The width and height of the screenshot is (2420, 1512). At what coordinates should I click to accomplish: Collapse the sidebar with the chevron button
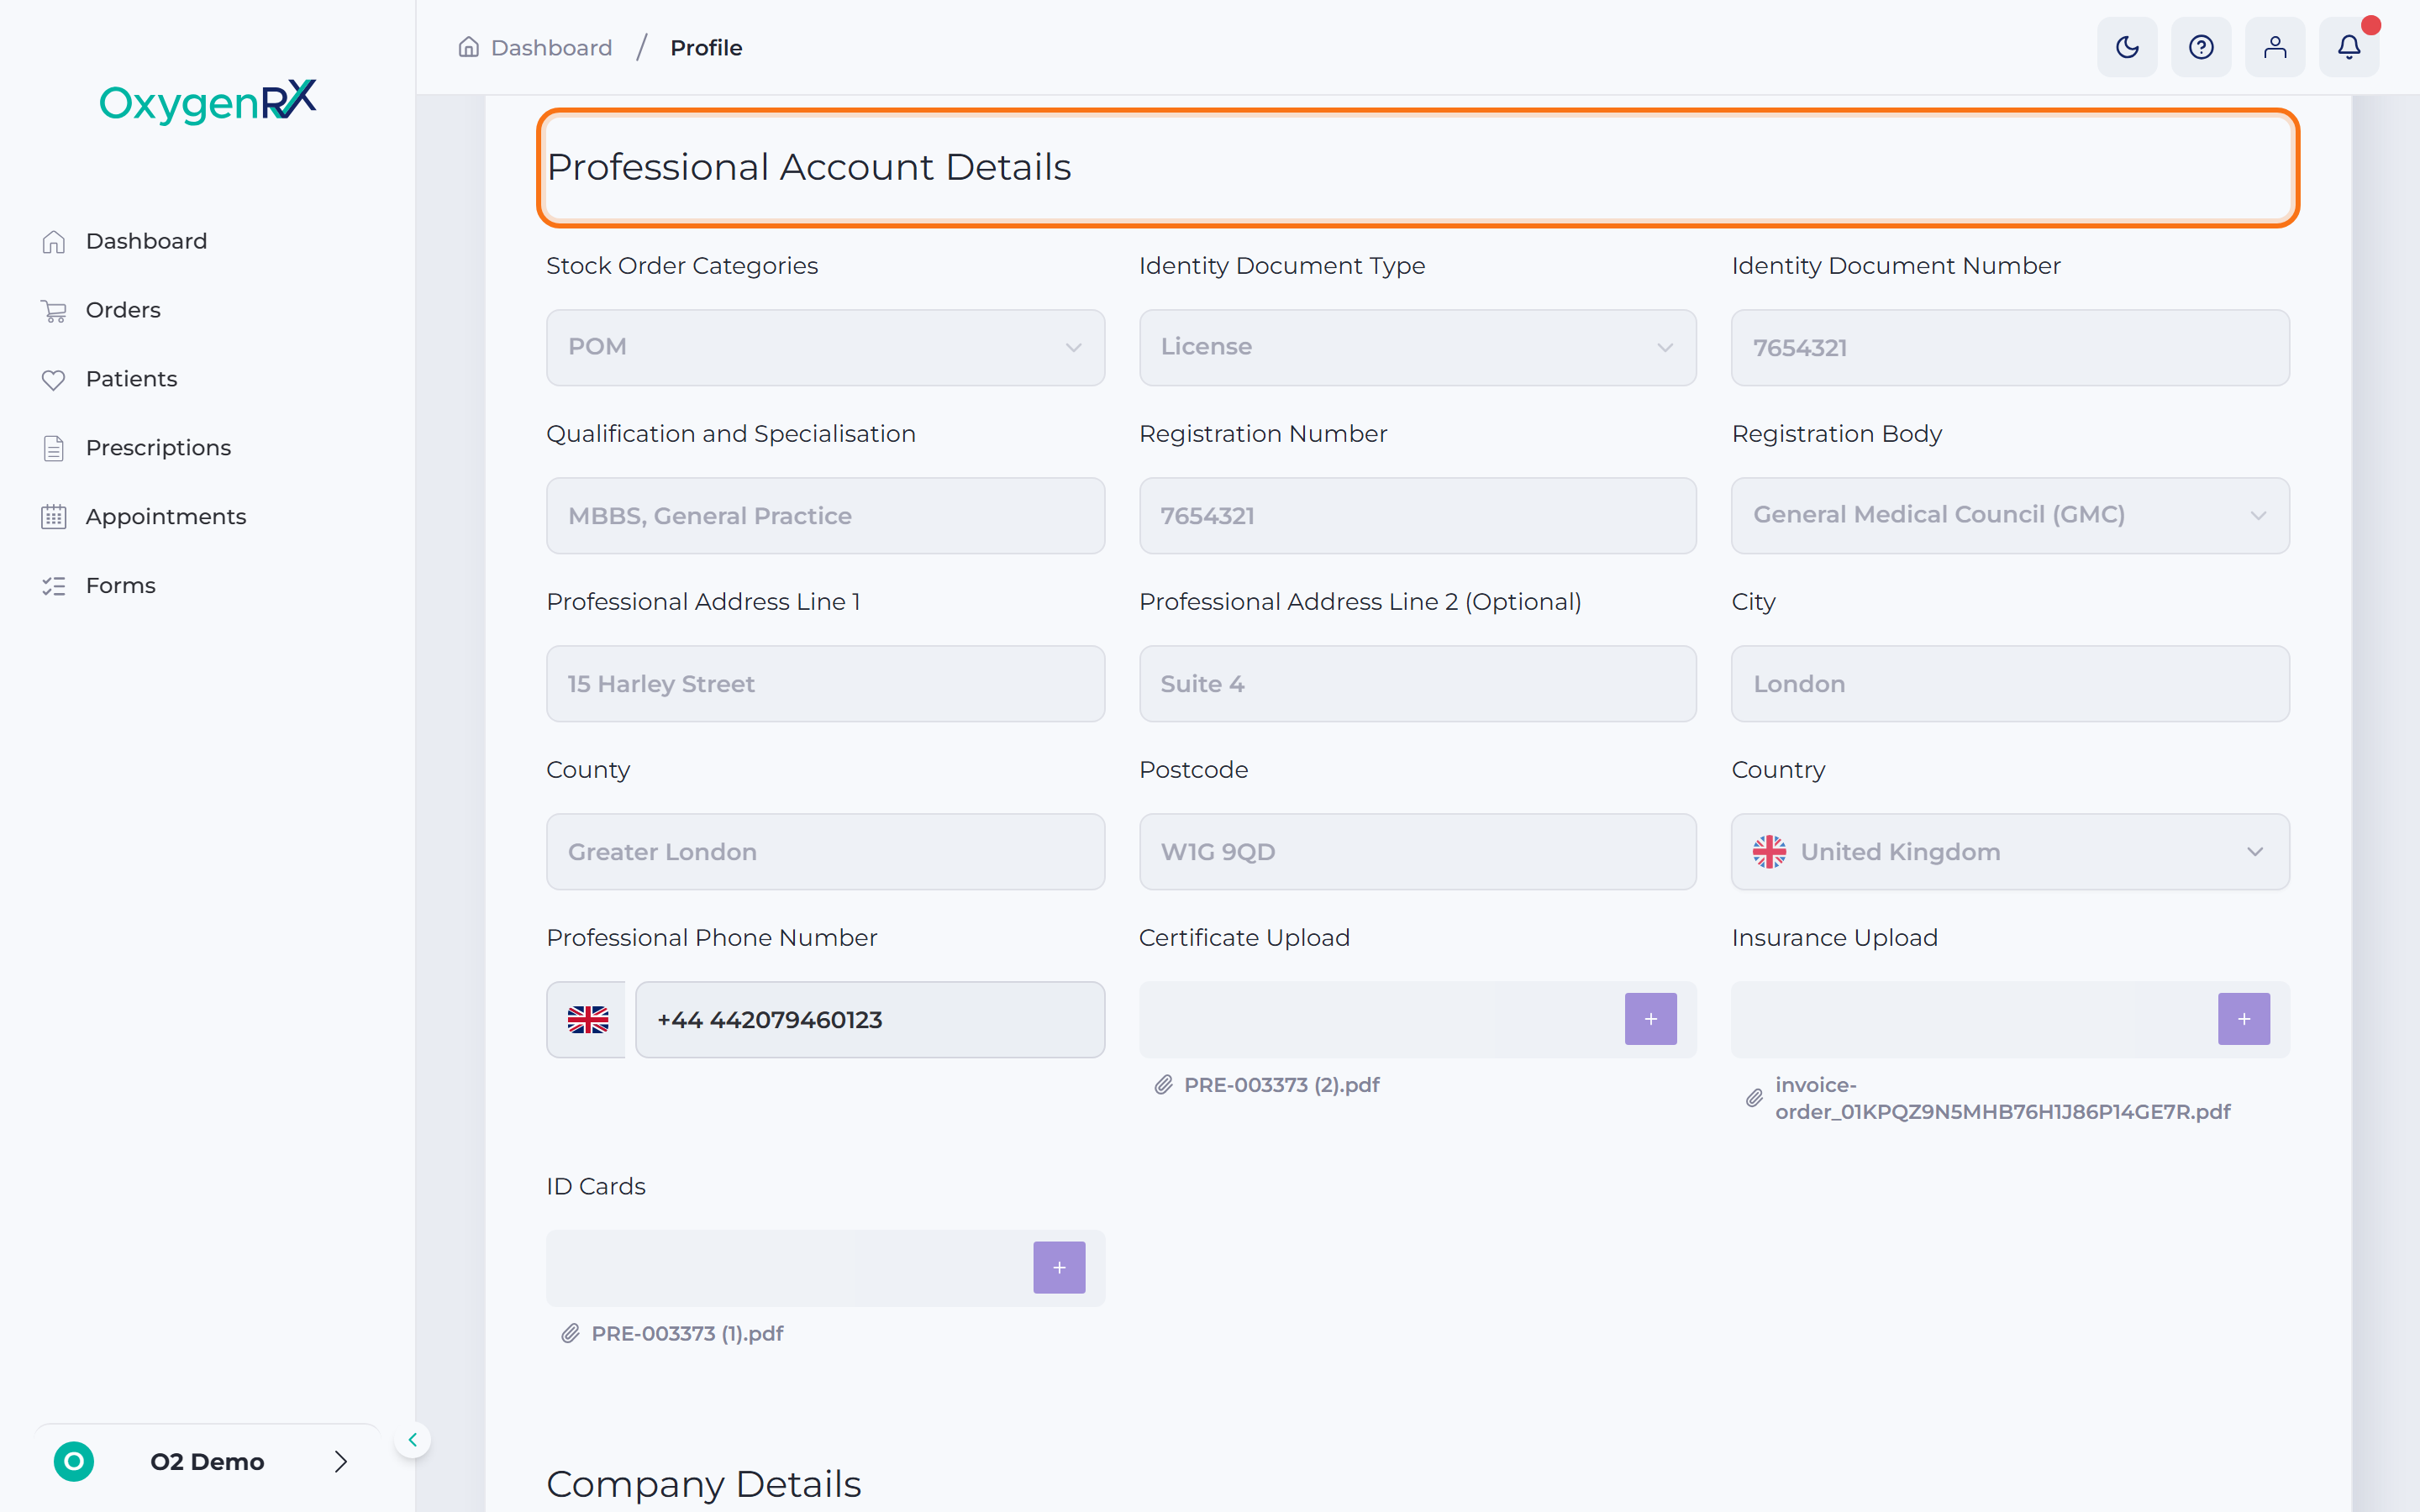coord(412,1440)
